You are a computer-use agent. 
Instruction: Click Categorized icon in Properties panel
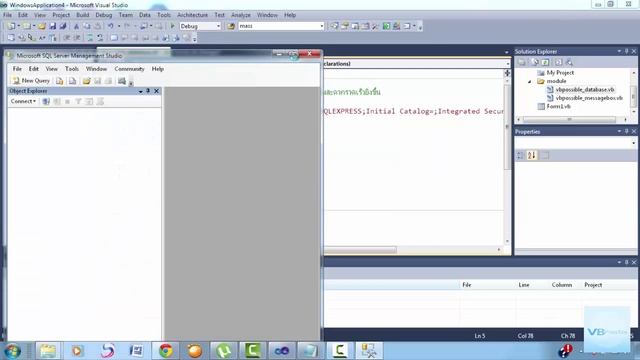click(x=520, y=156)
